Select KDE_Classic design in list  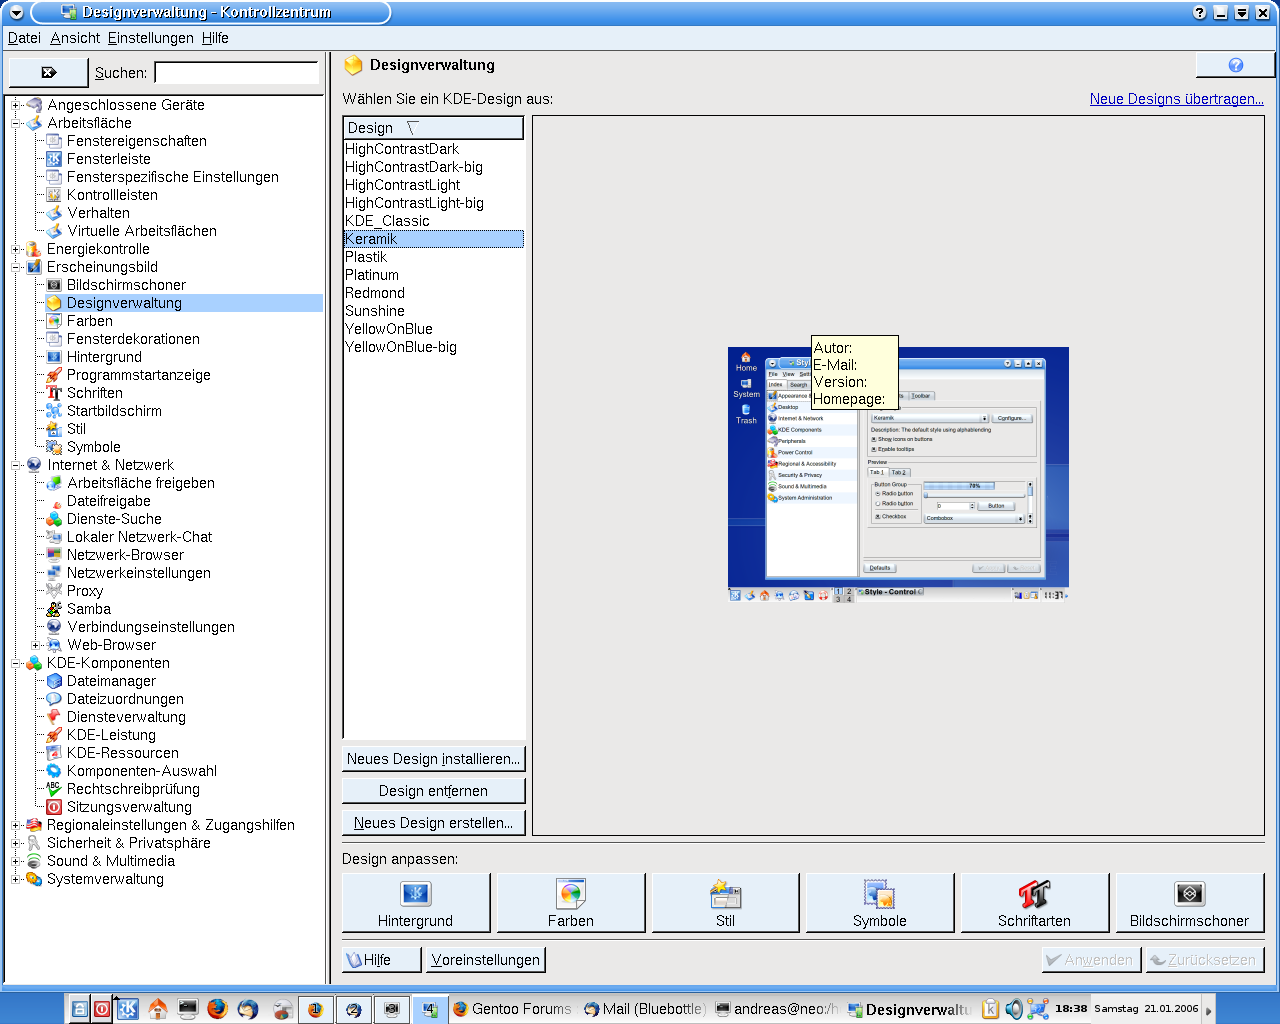pyautogui.click(x=433, y=221)
